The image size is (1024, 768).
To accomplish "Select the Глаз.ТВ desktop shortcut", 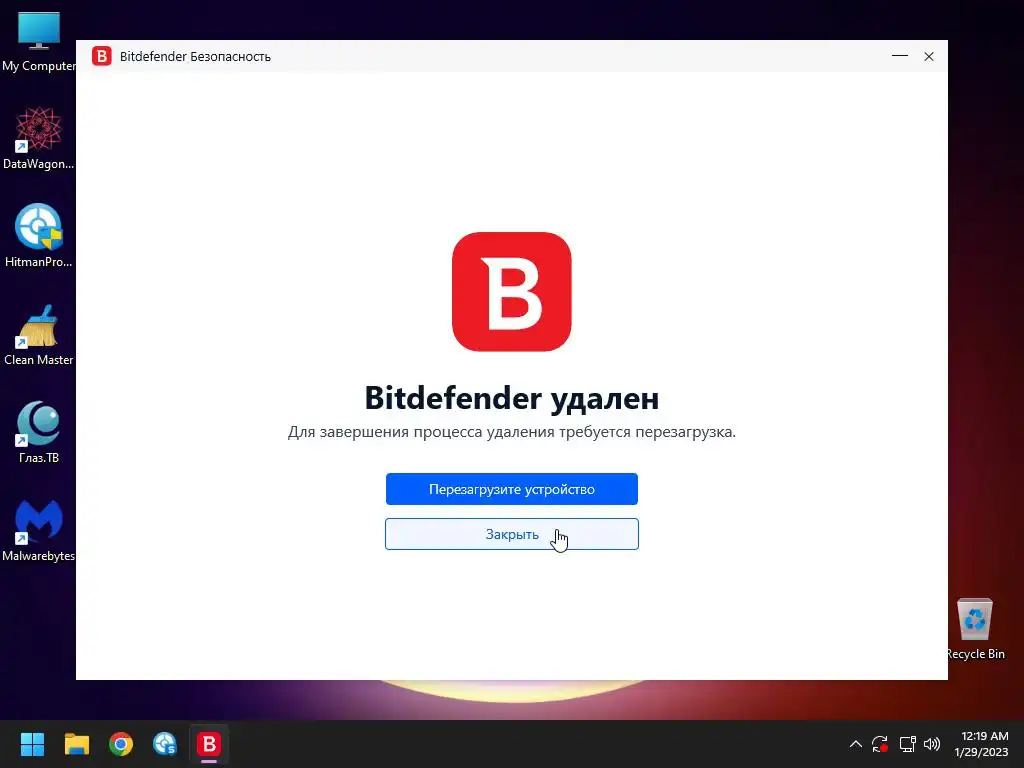I will tap(39, 432).
